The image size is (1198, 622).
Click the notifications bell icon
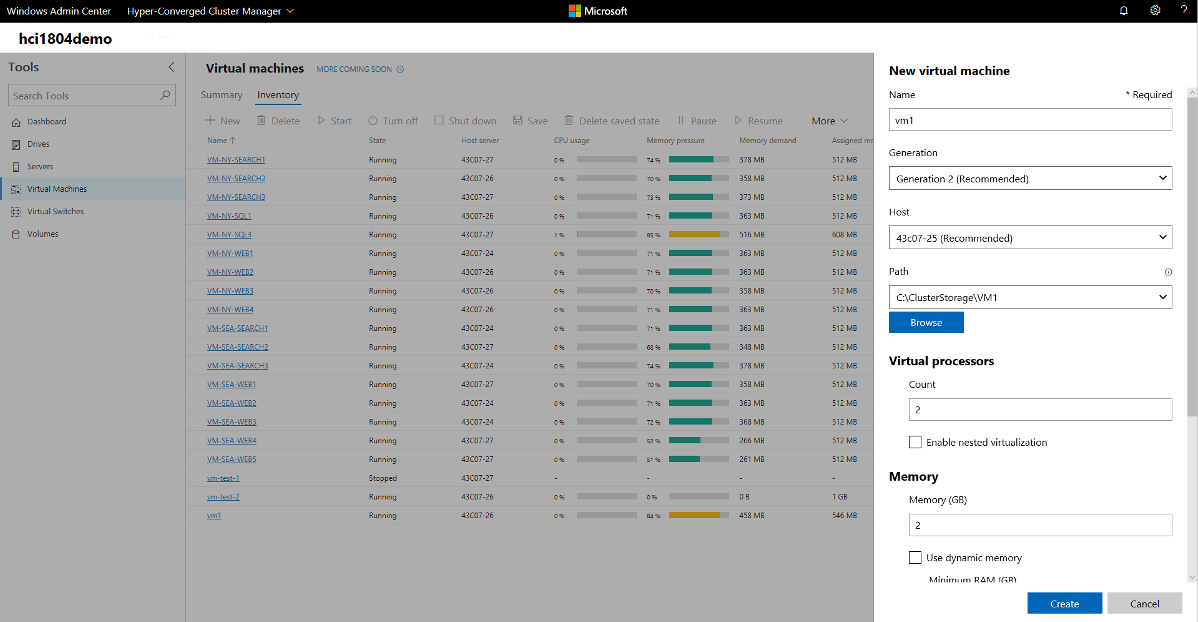click(x=1123, y=11)
